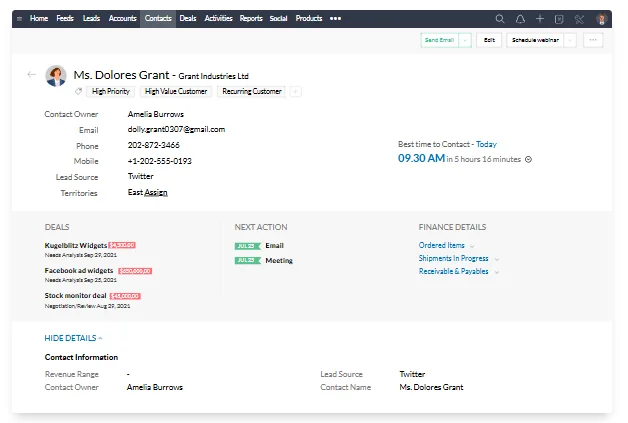The image size is (628, 423).
Task: Open the setup tools icon
Action: [579, 19]
